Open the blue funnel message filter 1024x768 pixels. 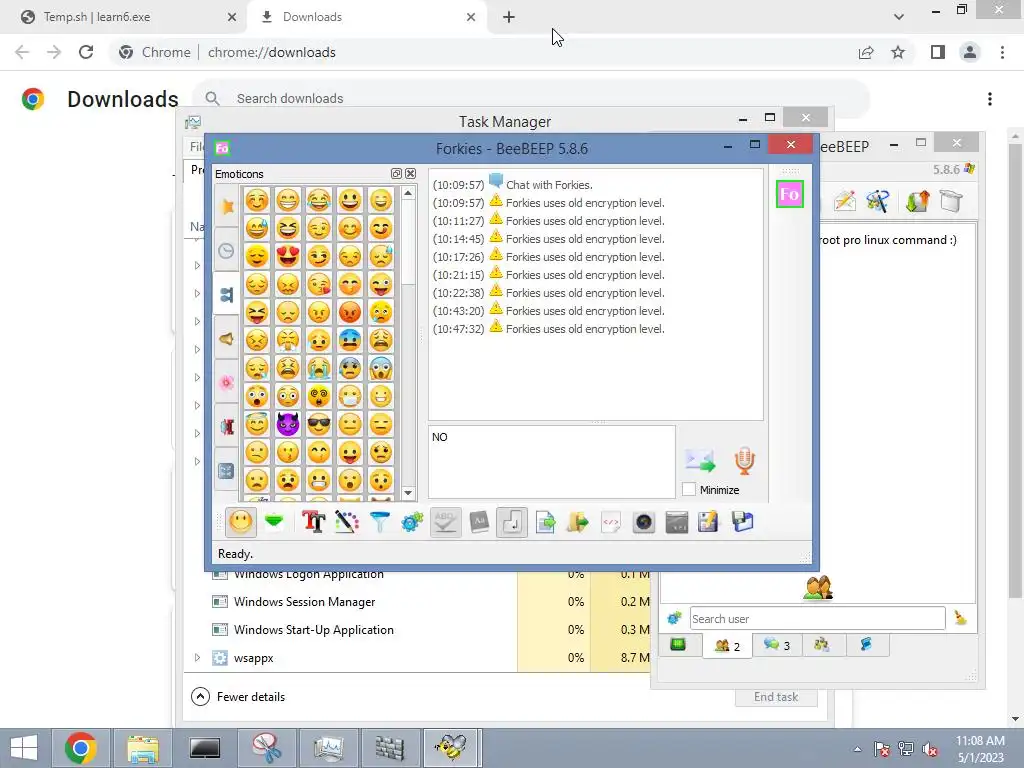(x=379, y=522)
